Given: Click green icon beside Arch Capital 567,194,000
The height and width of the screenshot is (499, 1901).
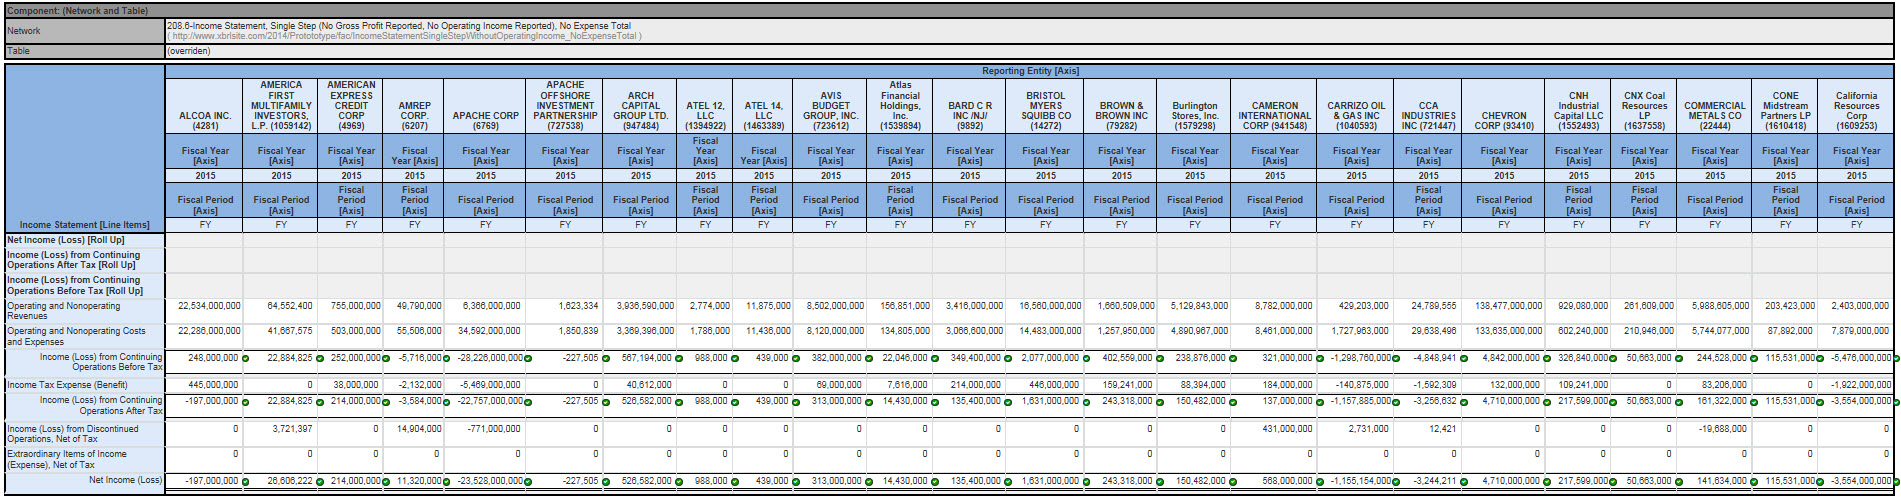Looking at the screenshot, I should [679, 359].
